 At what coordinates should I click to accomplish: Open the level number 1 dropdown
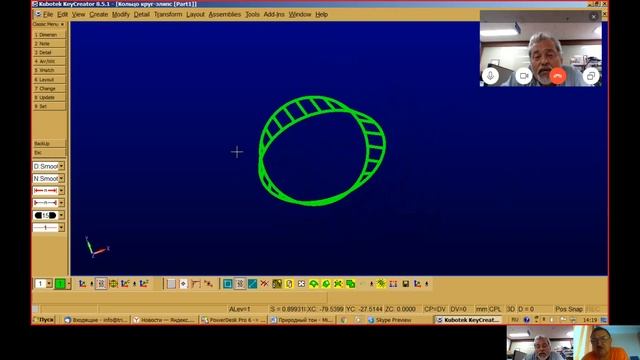49,284
